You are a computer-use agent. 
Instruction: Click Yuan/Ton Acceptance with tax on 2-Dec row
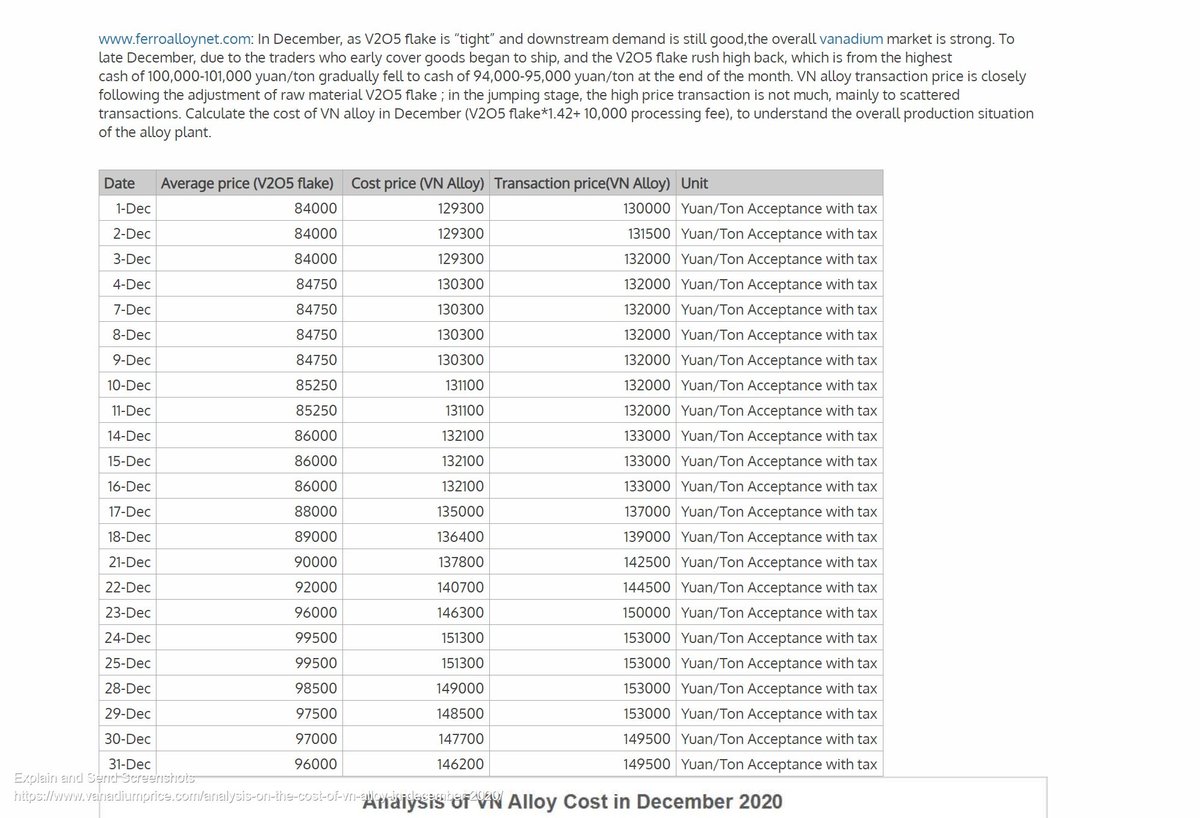point(779,233)
